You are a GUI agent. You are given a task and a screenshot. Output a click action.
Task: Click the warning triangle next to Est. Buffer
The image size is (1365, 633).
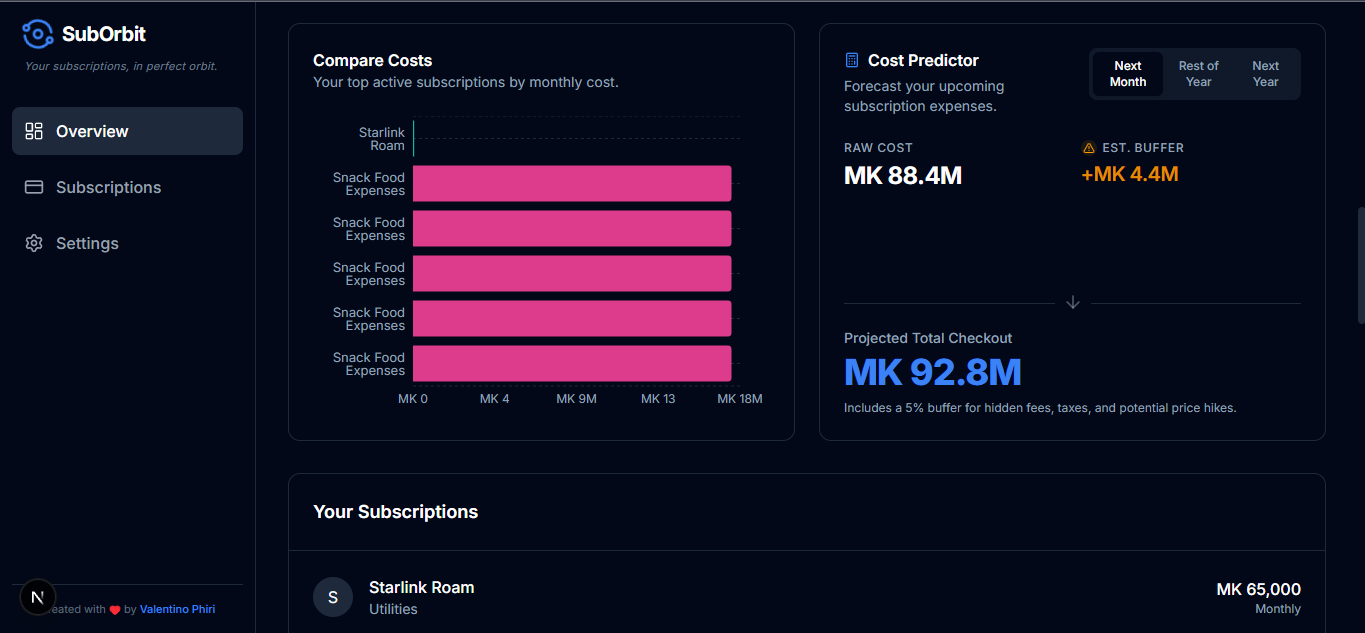(x=1089, y=148)
